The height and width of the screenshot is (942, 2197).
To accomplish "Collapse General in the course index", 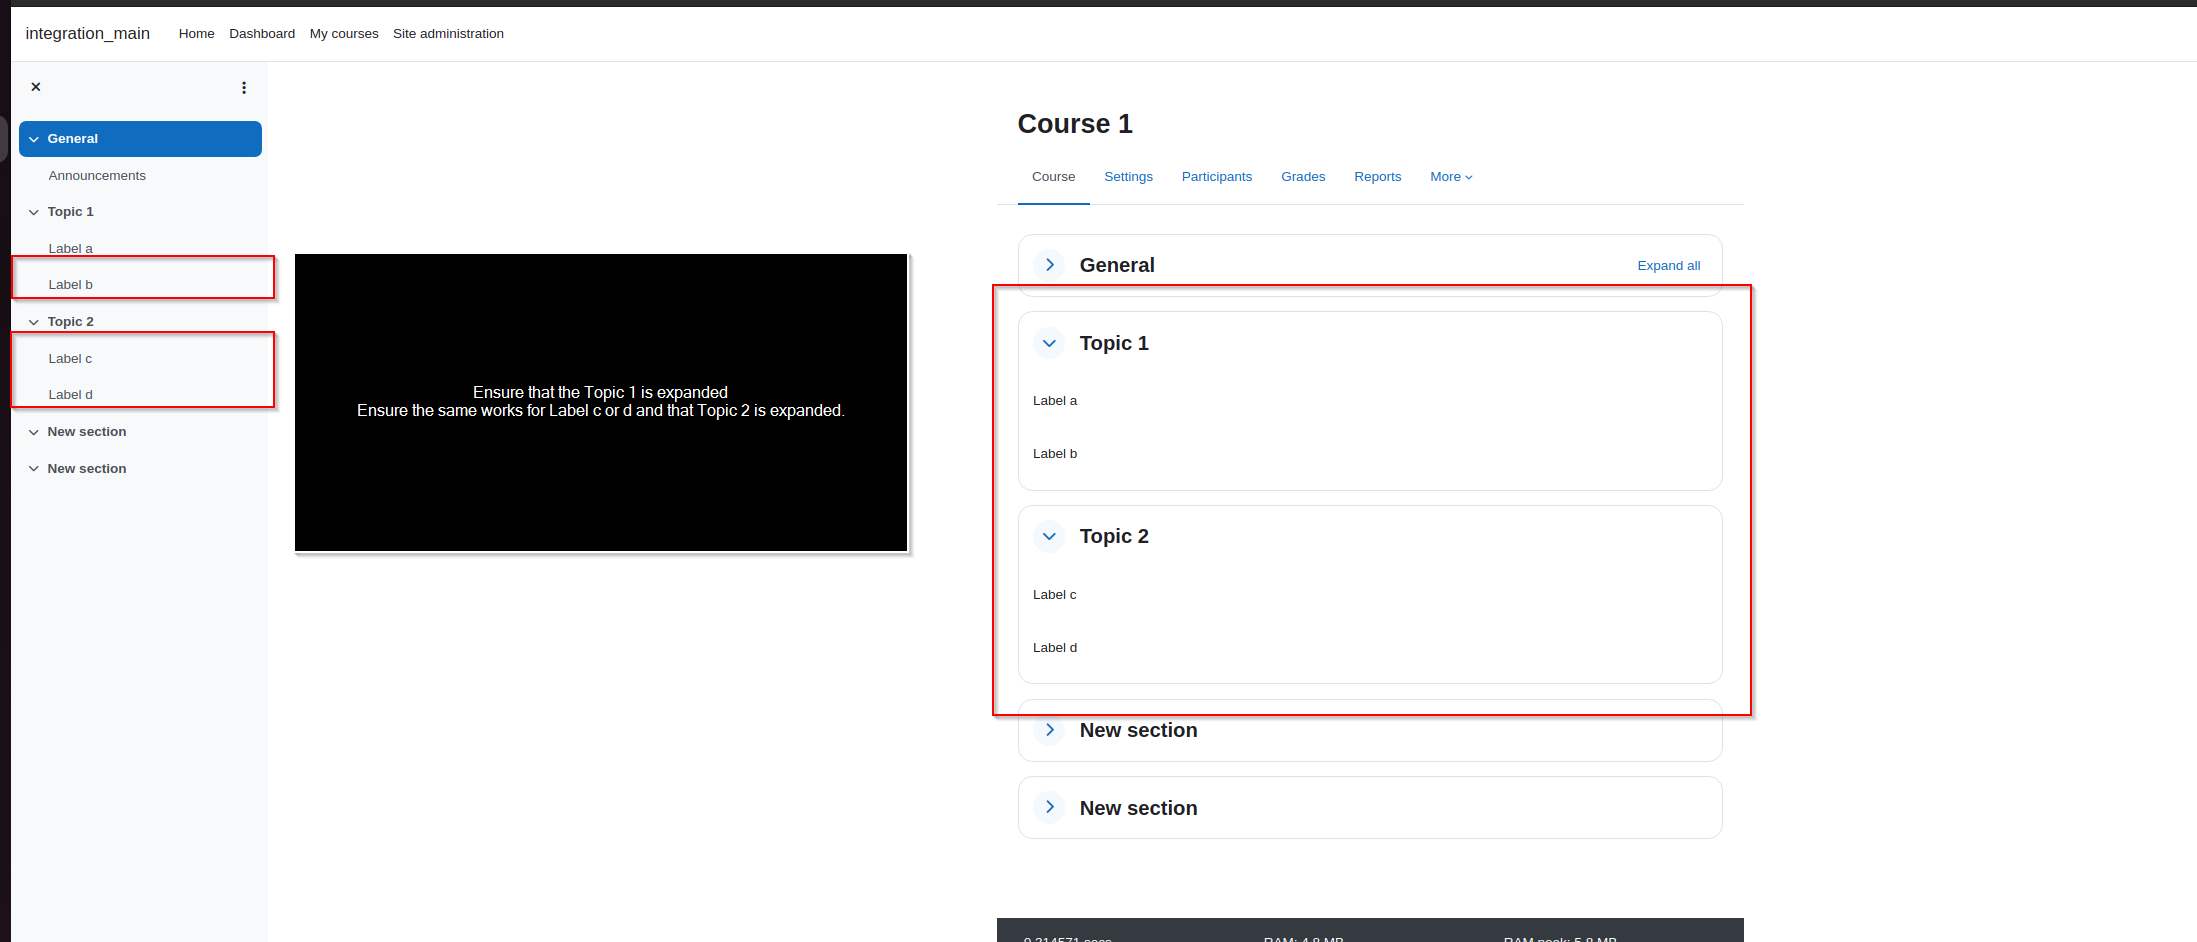I will click(34, 139).
